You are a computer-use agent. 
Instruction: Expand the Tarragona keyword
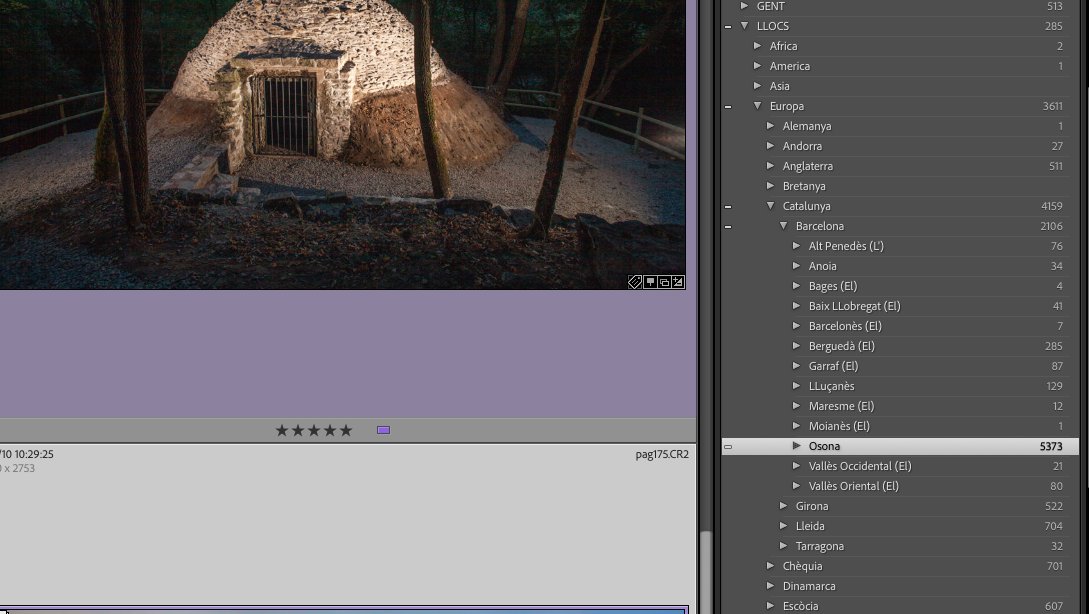pyautogui.click(x=783, y=546)
